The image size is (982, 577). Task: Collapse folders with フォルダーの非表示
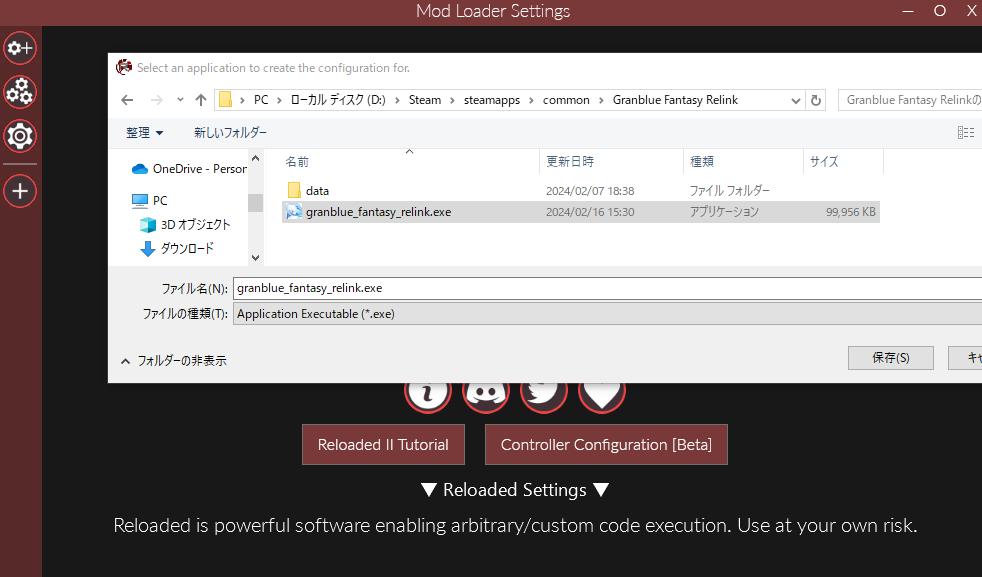point(173,361)
